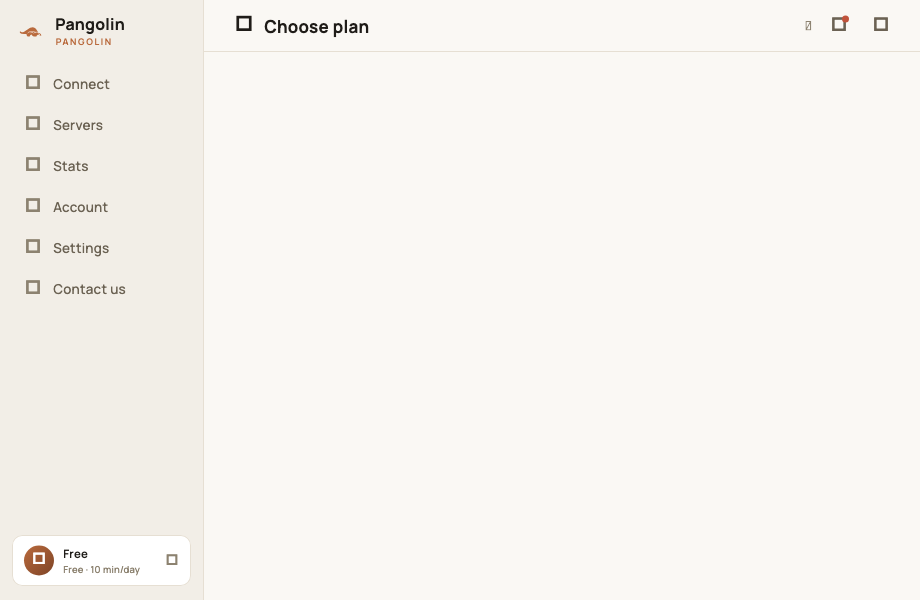Click the Connect sidebar icon
The width and height of the screenshot is (920, 600).
[33, 83]
